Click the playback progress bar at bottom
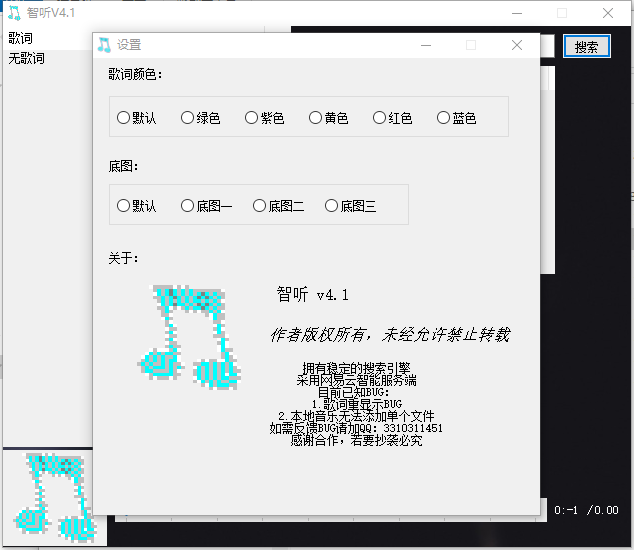 click(x=330, y=518)
